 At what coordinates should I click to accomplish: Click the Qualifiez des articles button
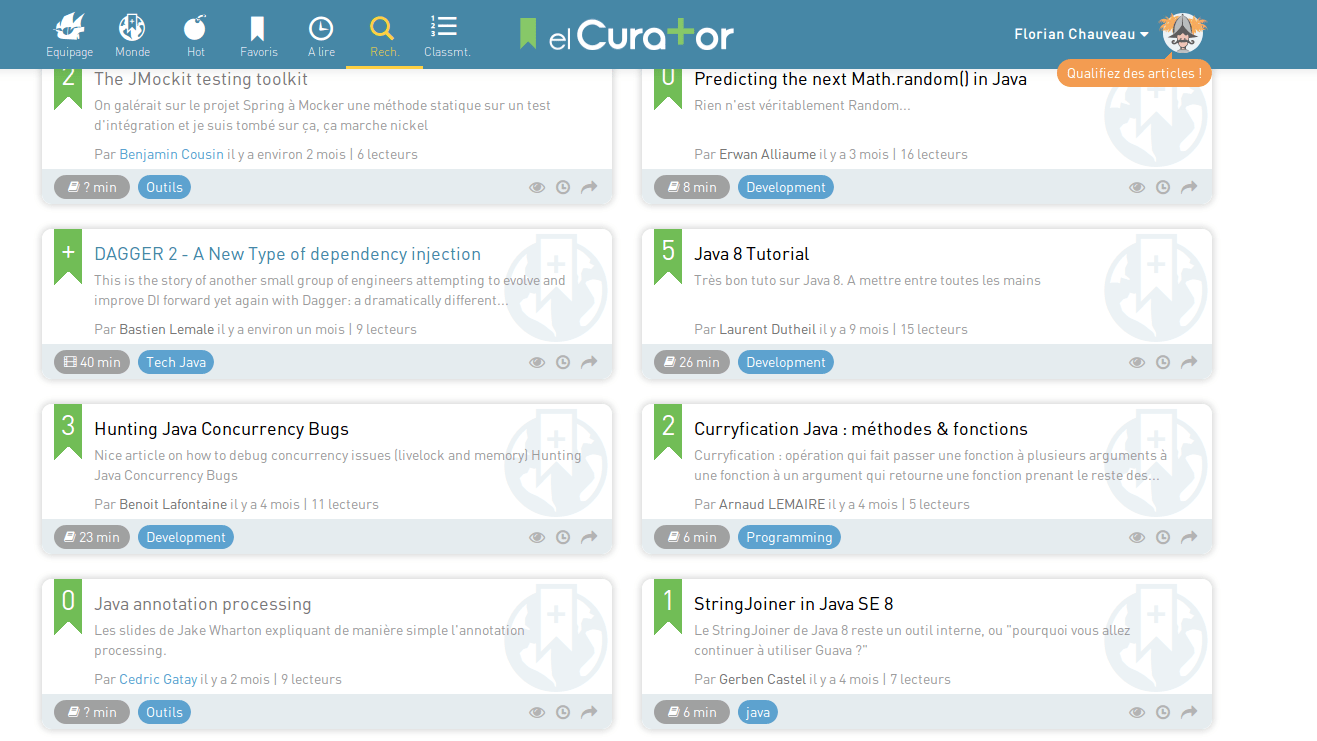(x=1134, y=73)
